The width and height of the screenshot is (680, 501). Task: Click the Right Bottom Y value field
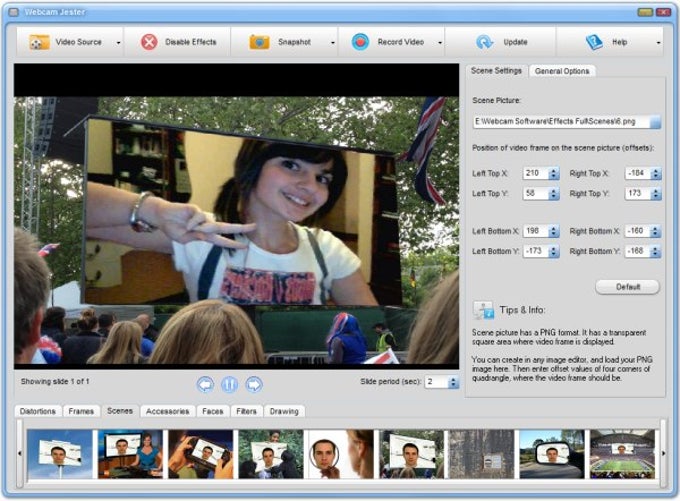pos(638,251)
